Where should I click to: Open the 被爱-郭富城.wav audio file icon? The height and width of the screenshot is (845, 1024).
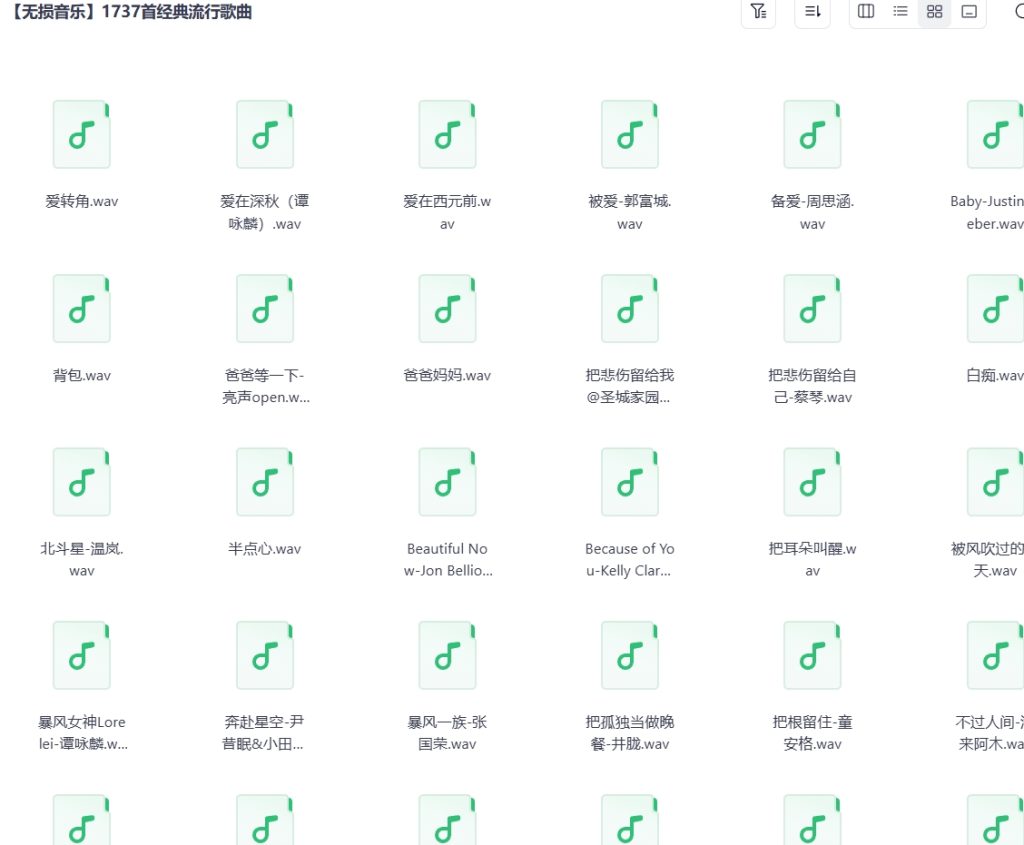point(630,135)
